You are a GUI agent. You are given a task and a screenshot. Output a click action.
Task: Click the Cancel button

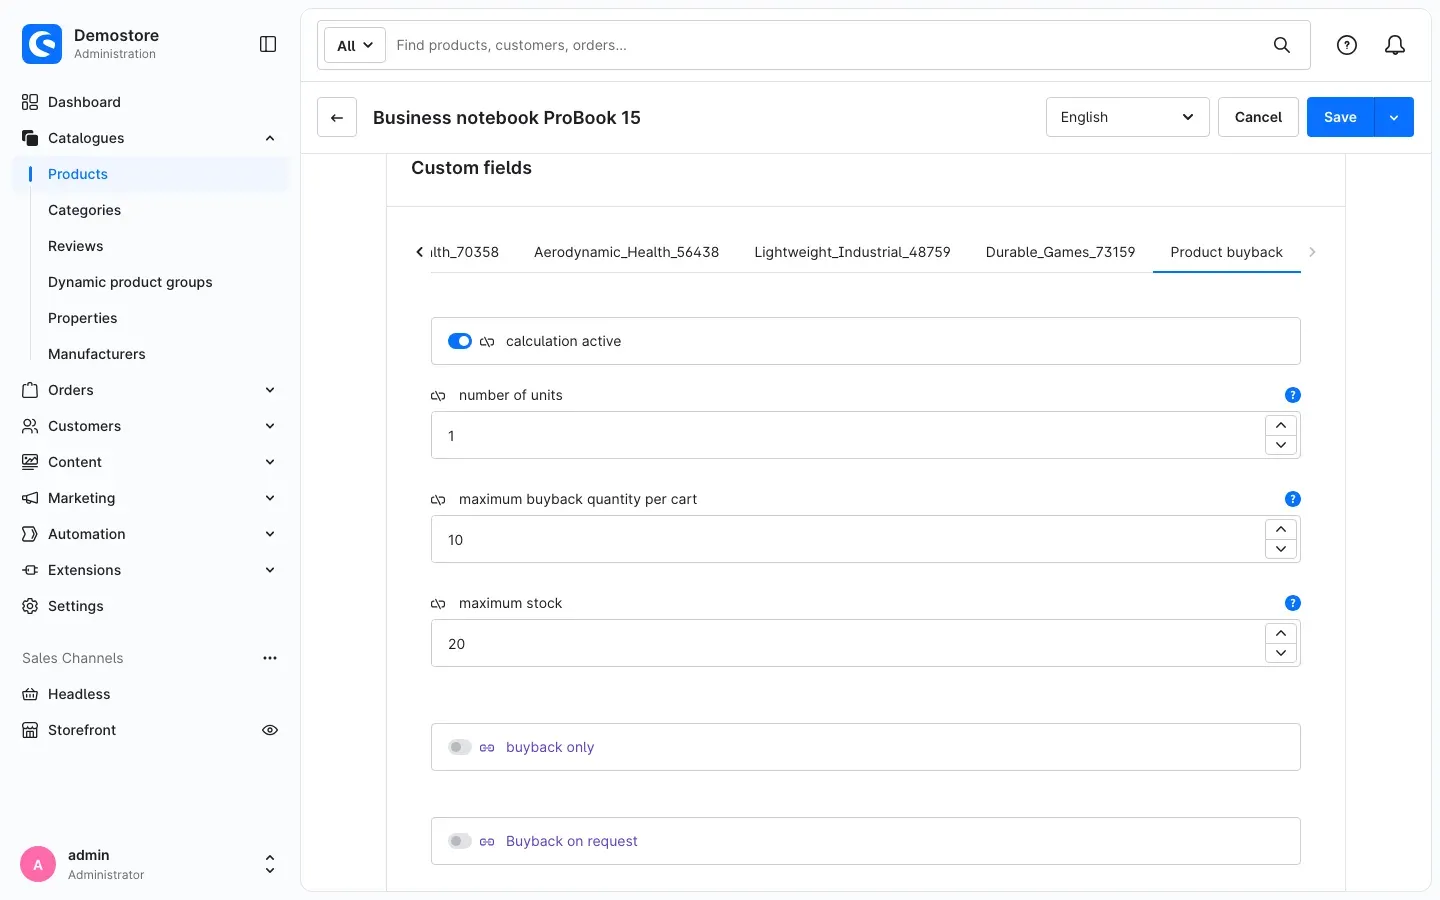tap(1258, 117)
